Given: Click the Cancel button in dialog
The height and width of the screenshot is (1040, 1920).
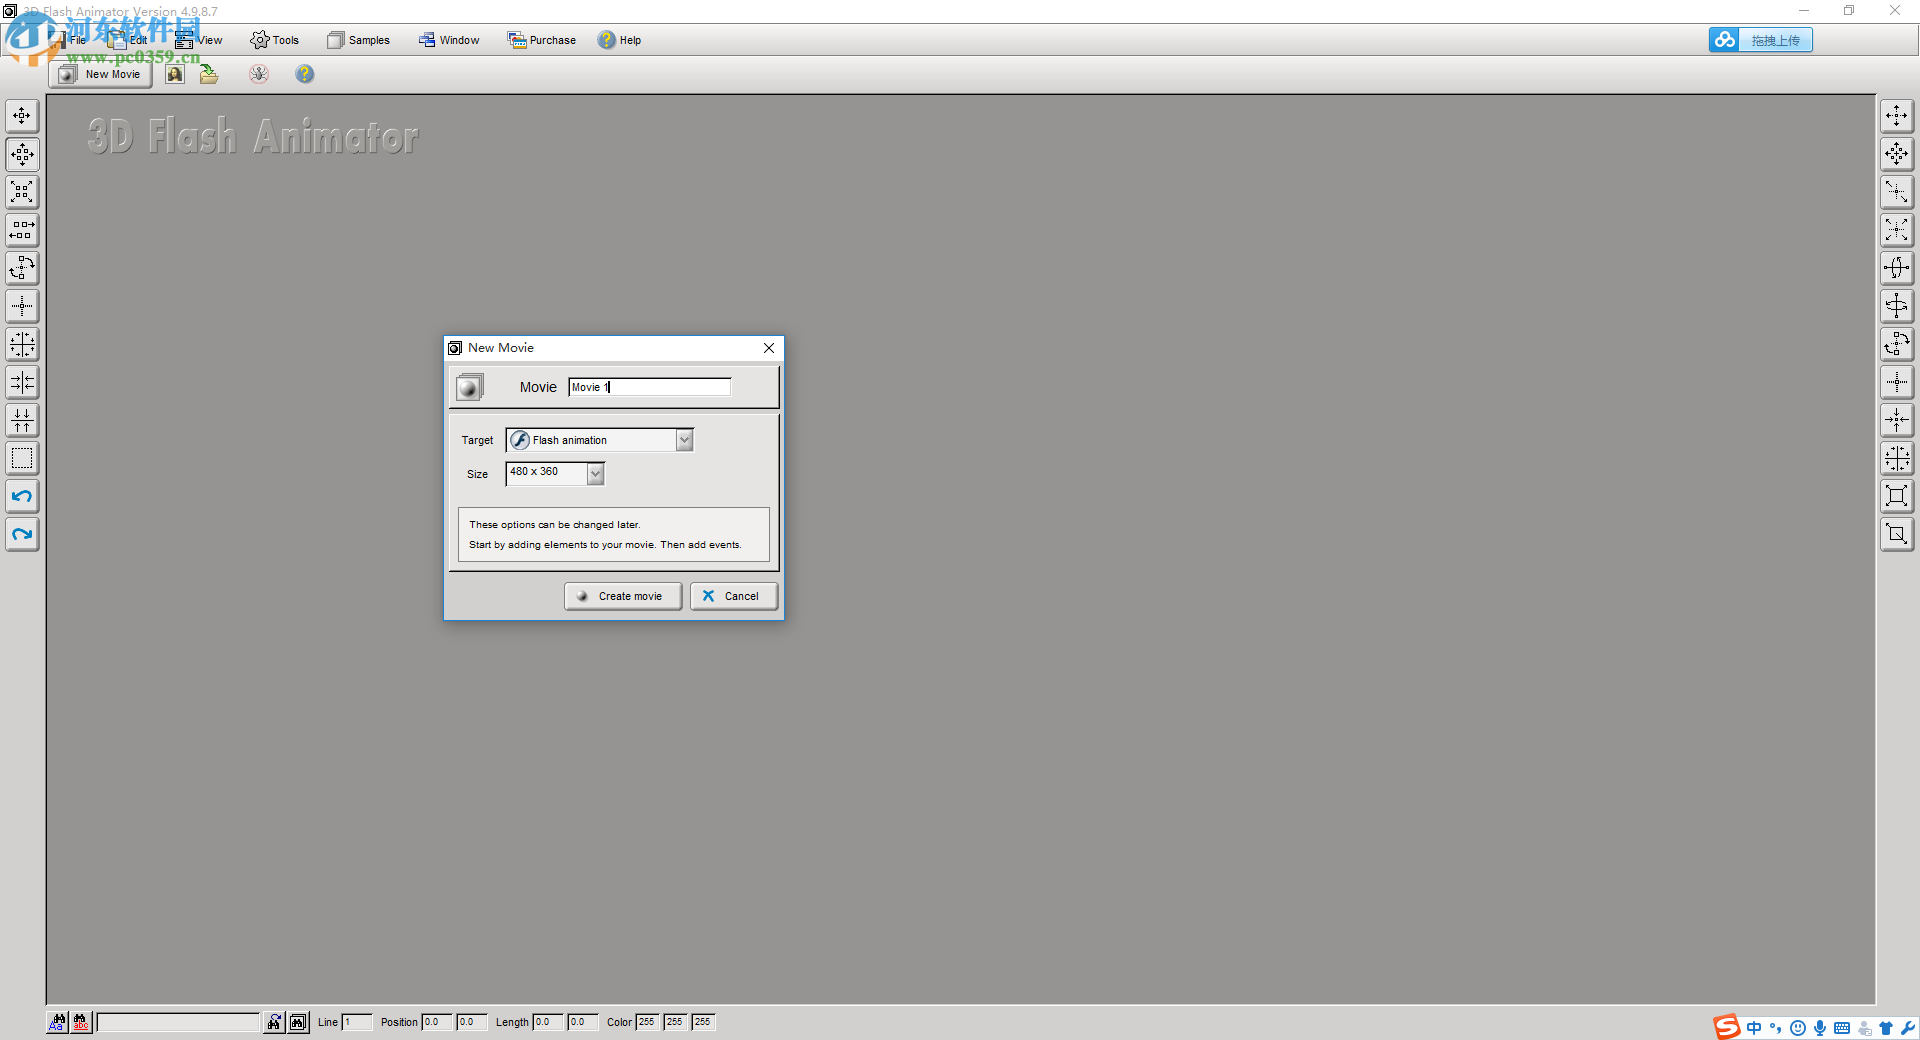Looking at the screenshot, I should (734, 596).
